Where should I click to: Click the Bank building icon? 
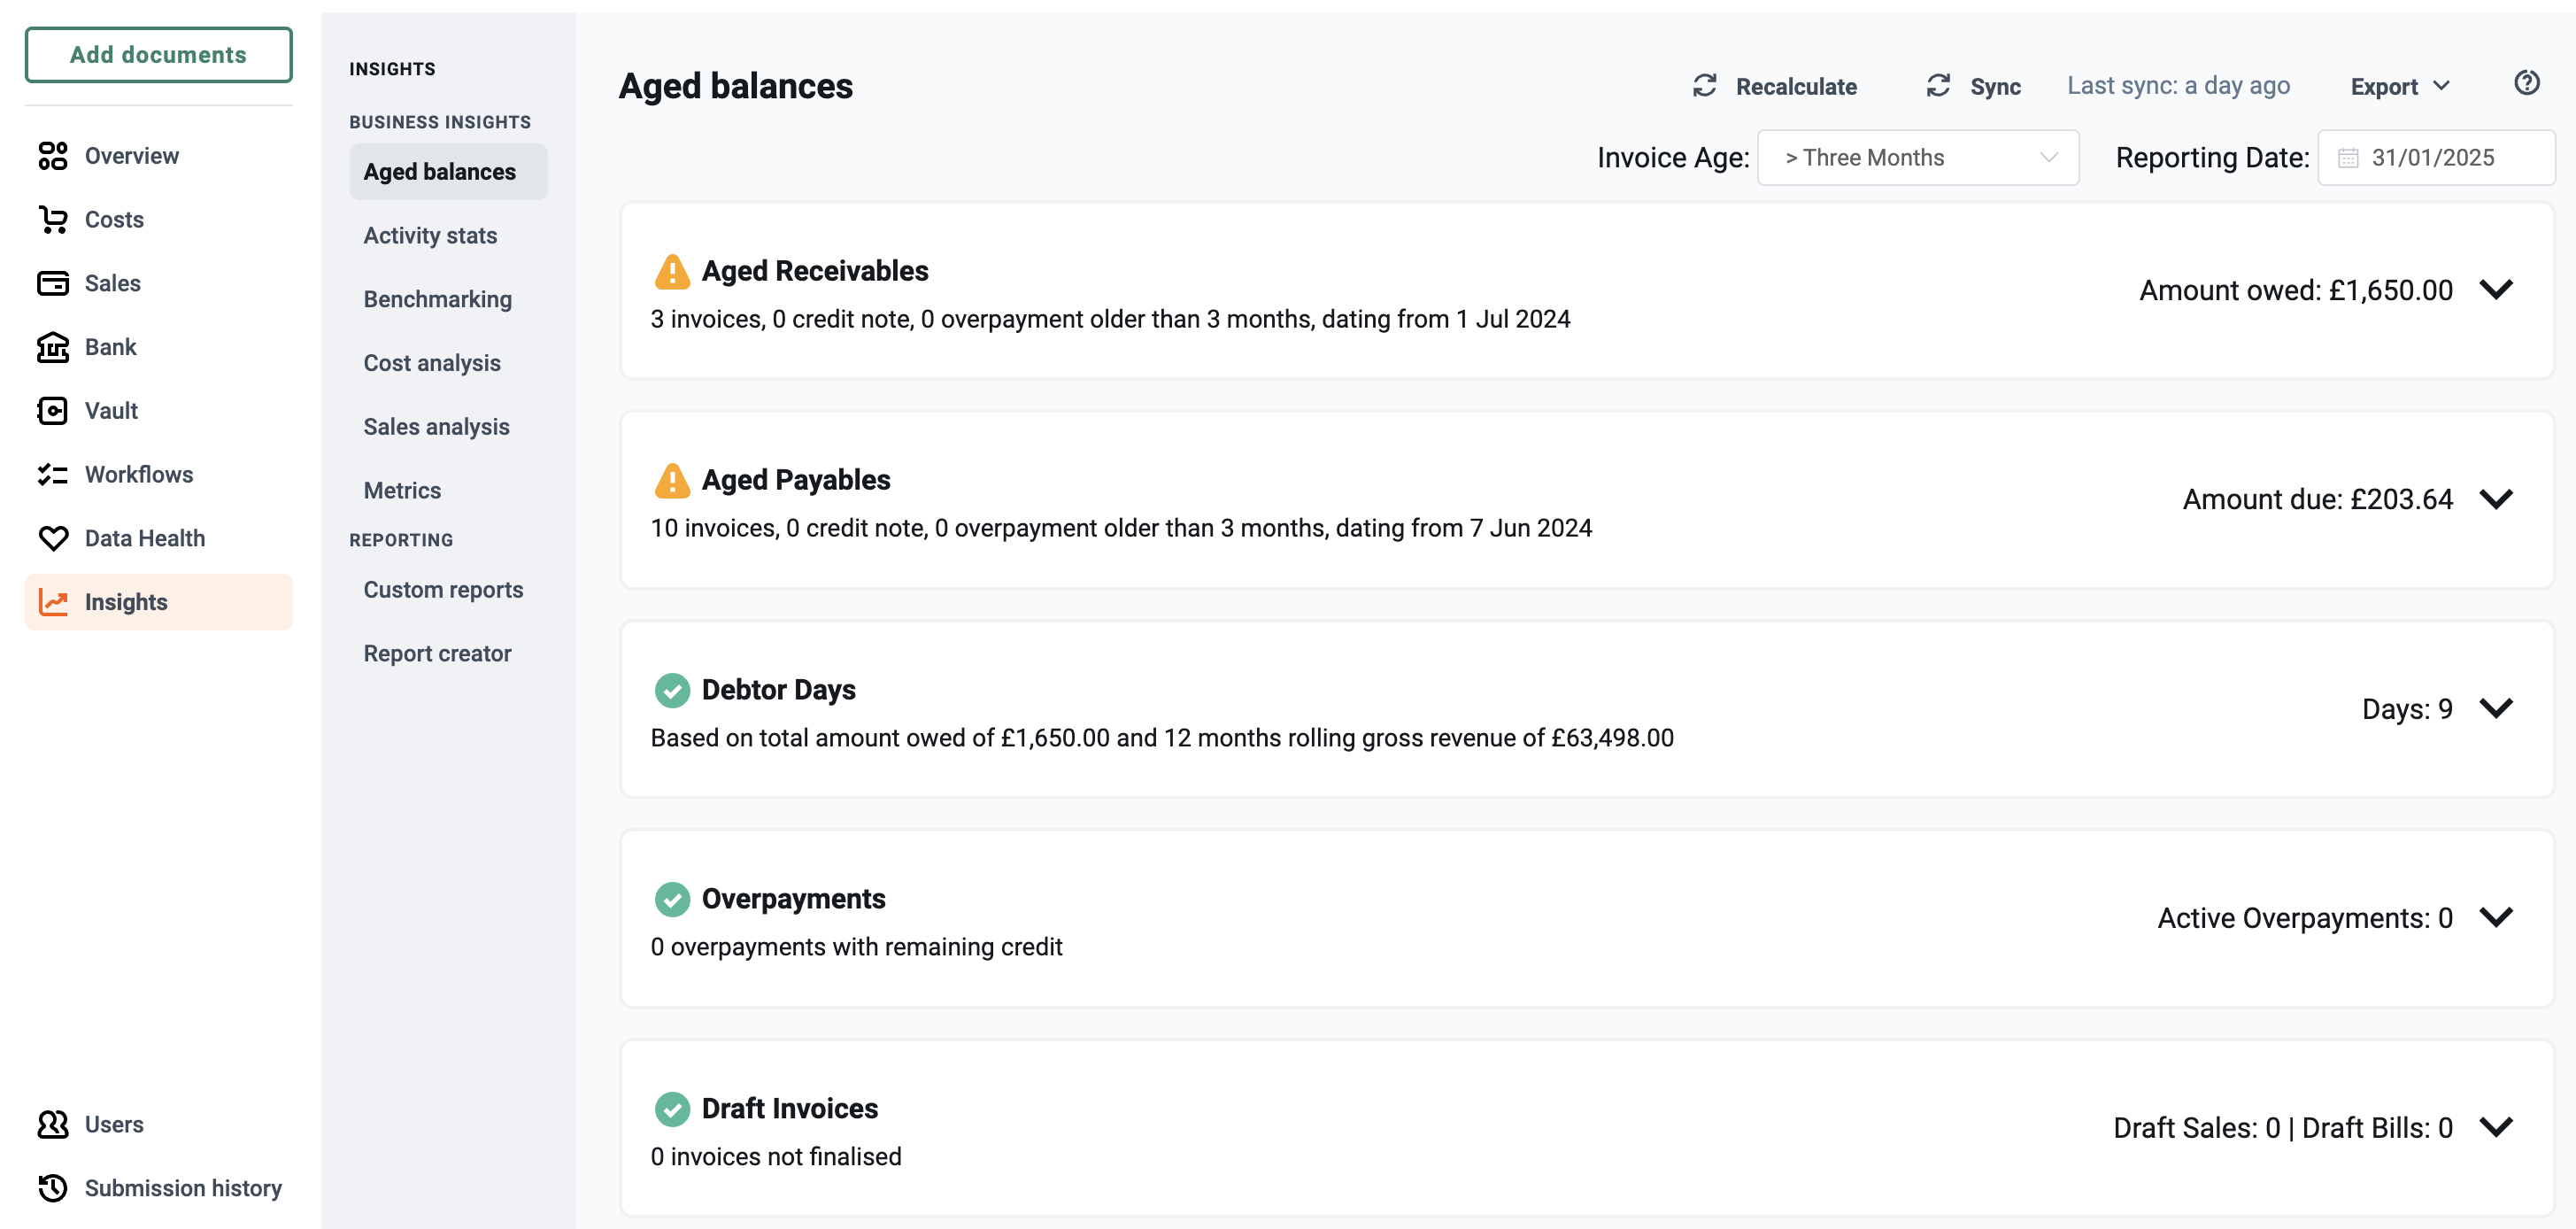[x=53, y=347]
